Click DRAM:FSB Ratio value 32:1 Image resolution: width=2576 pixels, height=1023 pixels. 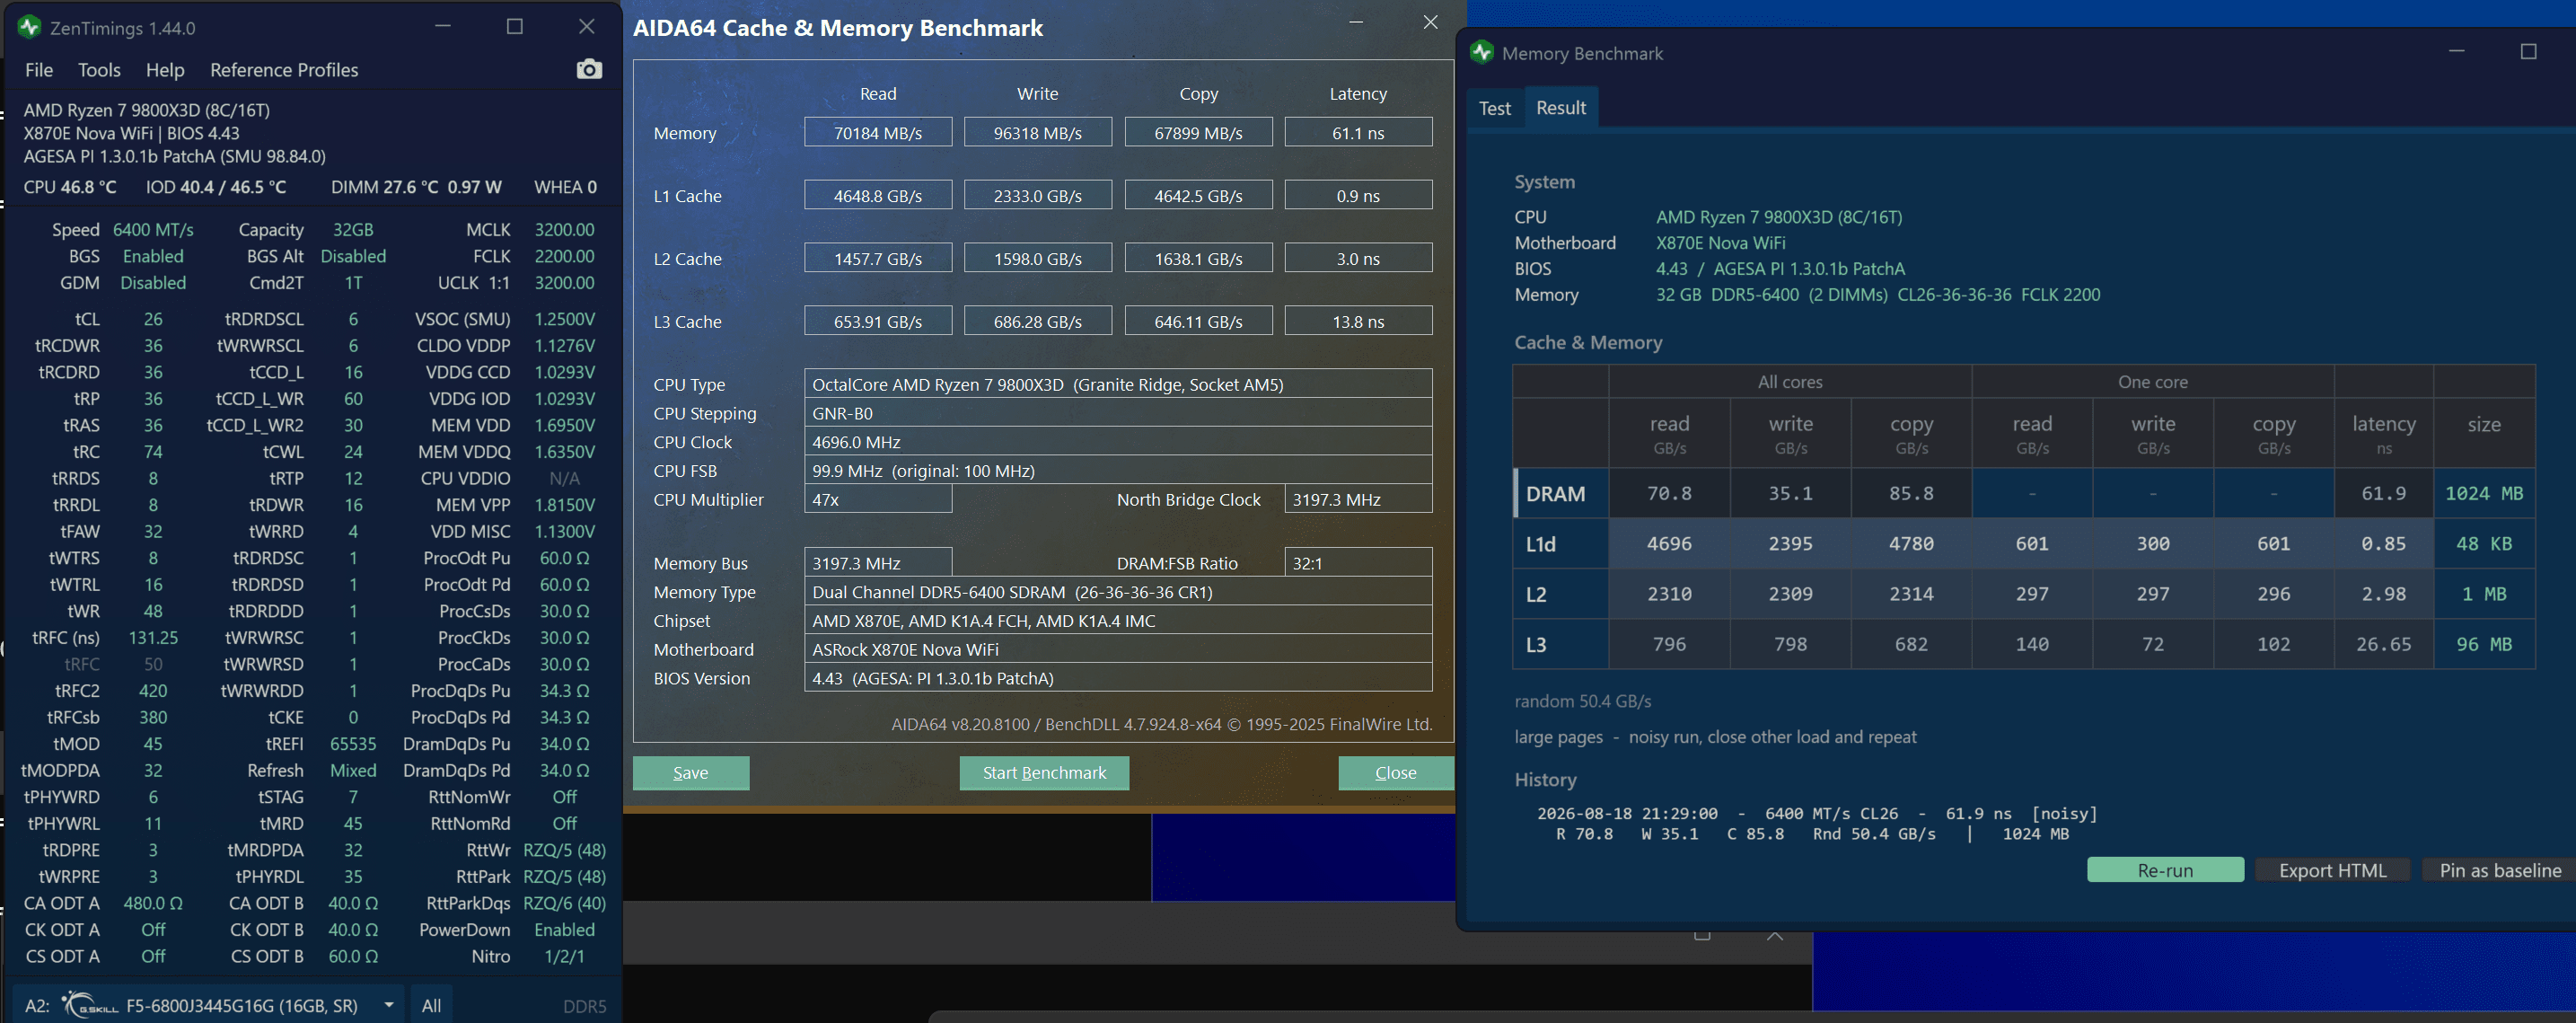pos(1358,563)
